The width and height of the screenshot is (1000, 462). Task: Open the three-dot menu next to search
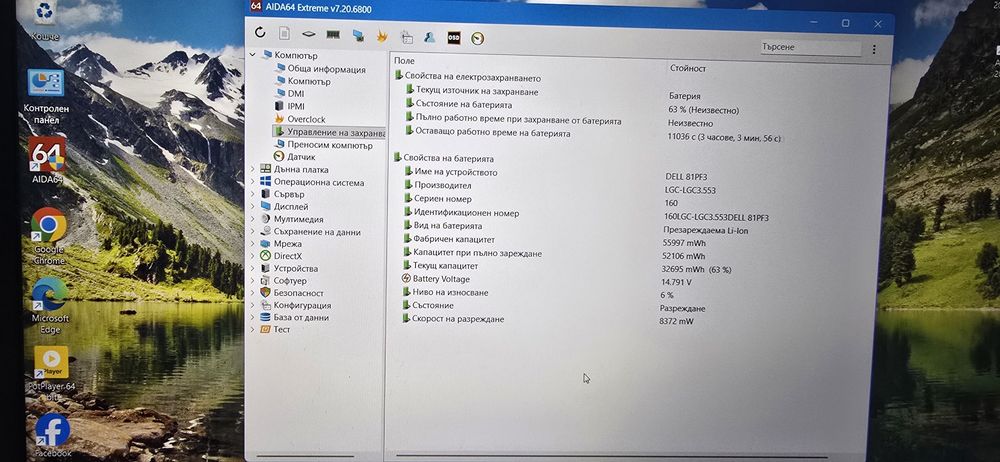pos(874,49)
